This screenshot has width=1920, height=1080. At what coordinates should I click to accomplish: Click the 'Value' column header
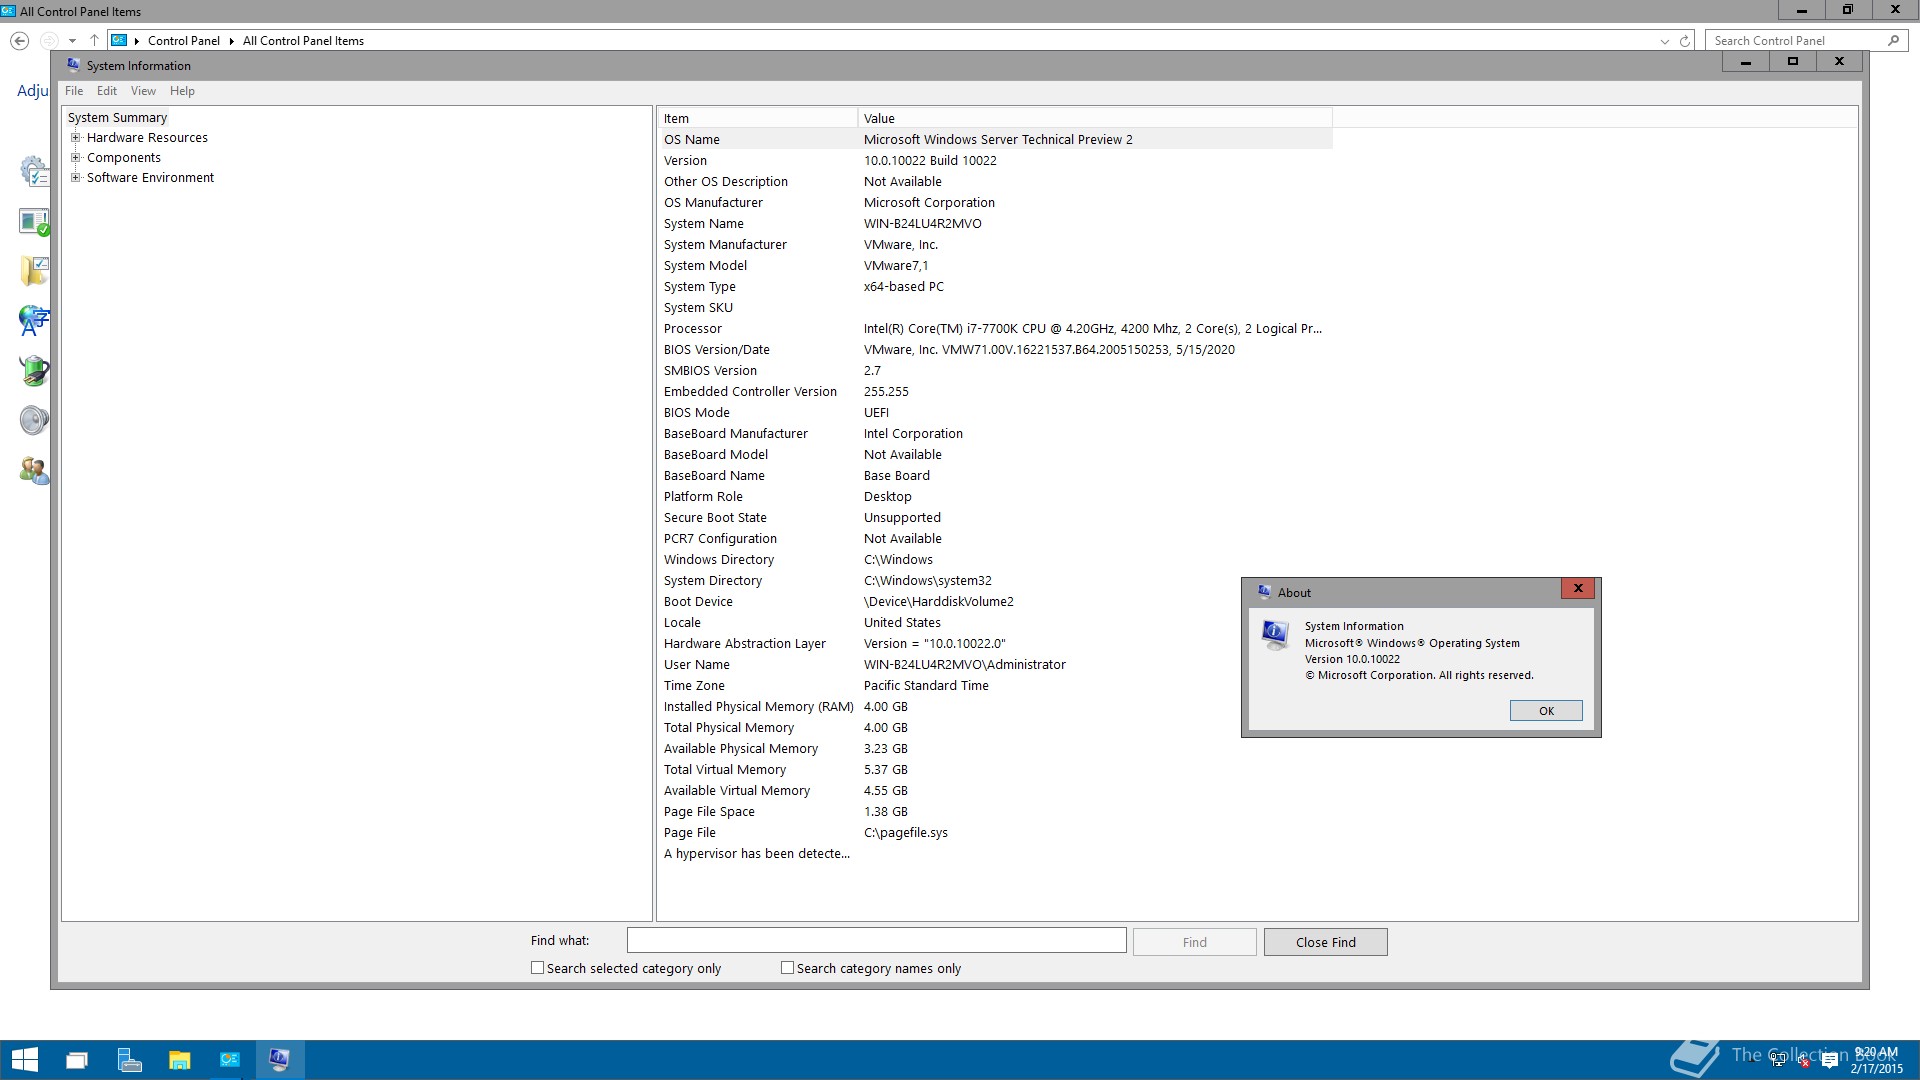(1095, 118)
